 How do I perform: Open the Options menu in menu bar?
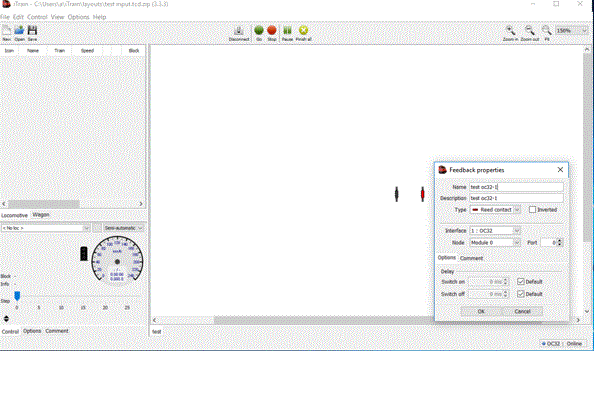click(77, 17)
